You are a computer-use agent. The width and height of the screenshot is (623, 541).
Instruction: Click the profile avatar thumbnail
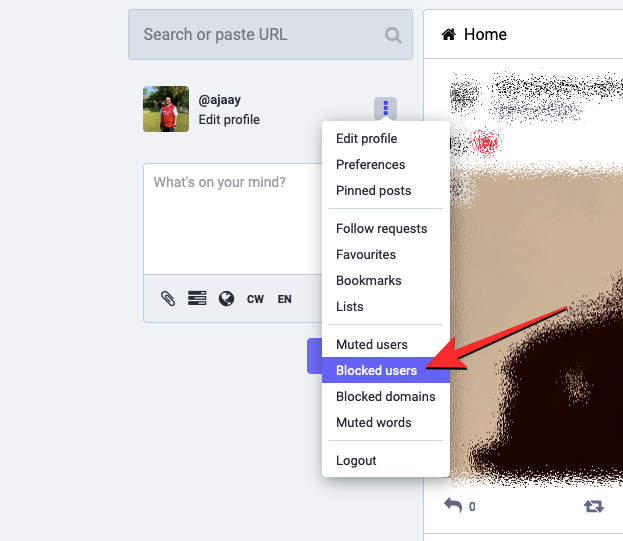point(166,109)
